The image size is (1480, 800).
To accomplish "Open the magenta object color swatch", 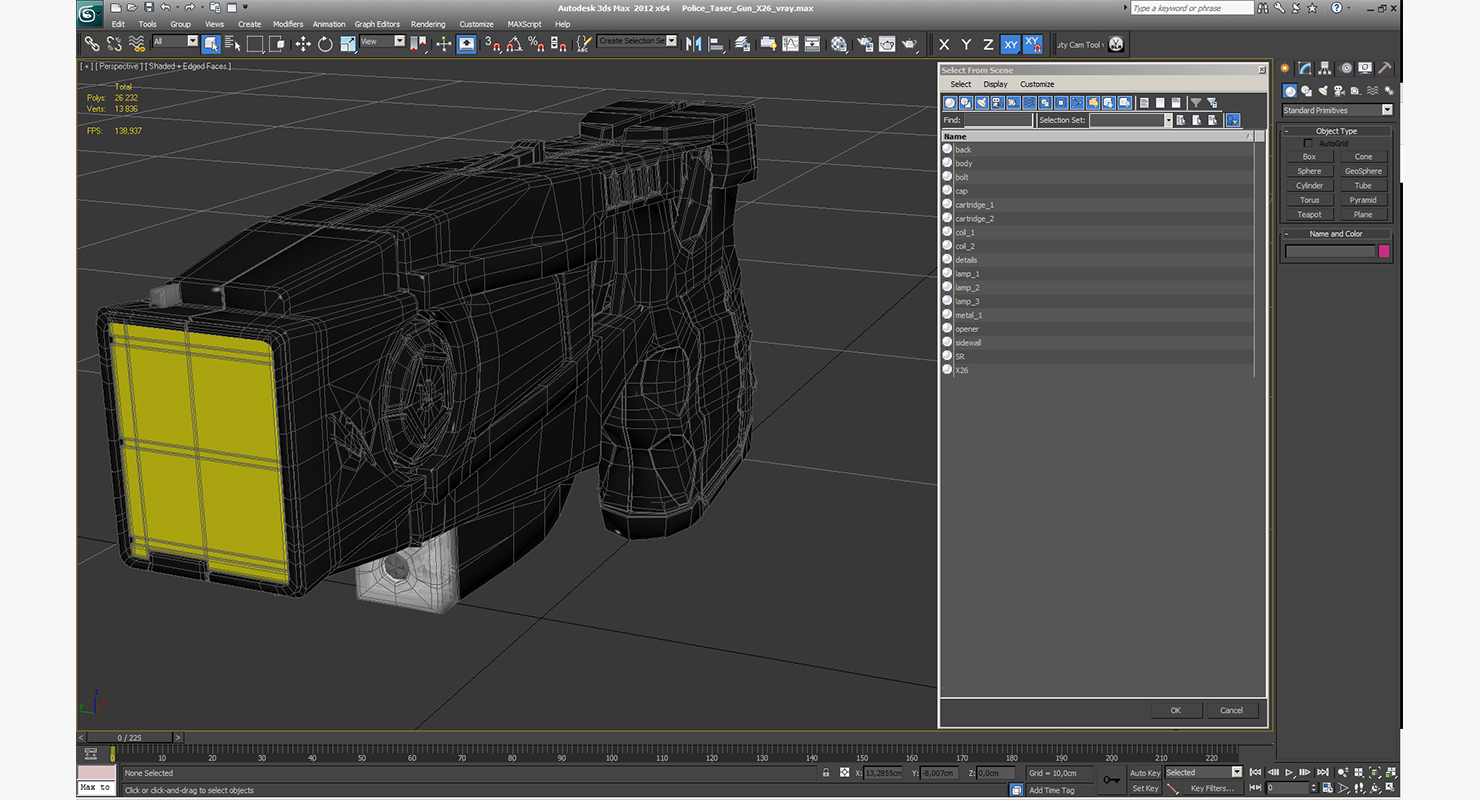I will tap(1384, 251).
